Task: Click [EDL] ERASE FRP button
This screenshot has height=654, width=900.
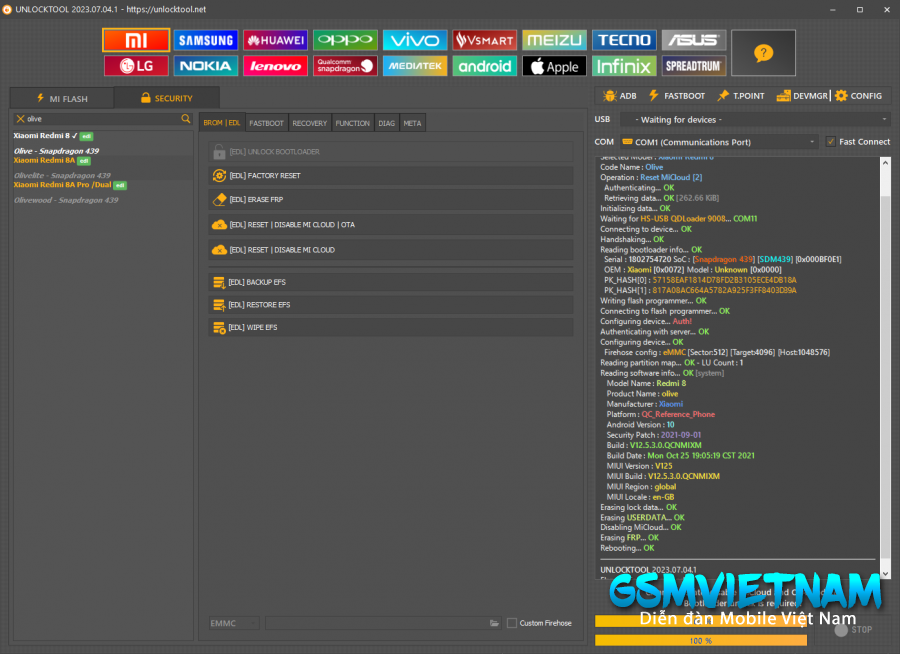Action: point(391,199)
